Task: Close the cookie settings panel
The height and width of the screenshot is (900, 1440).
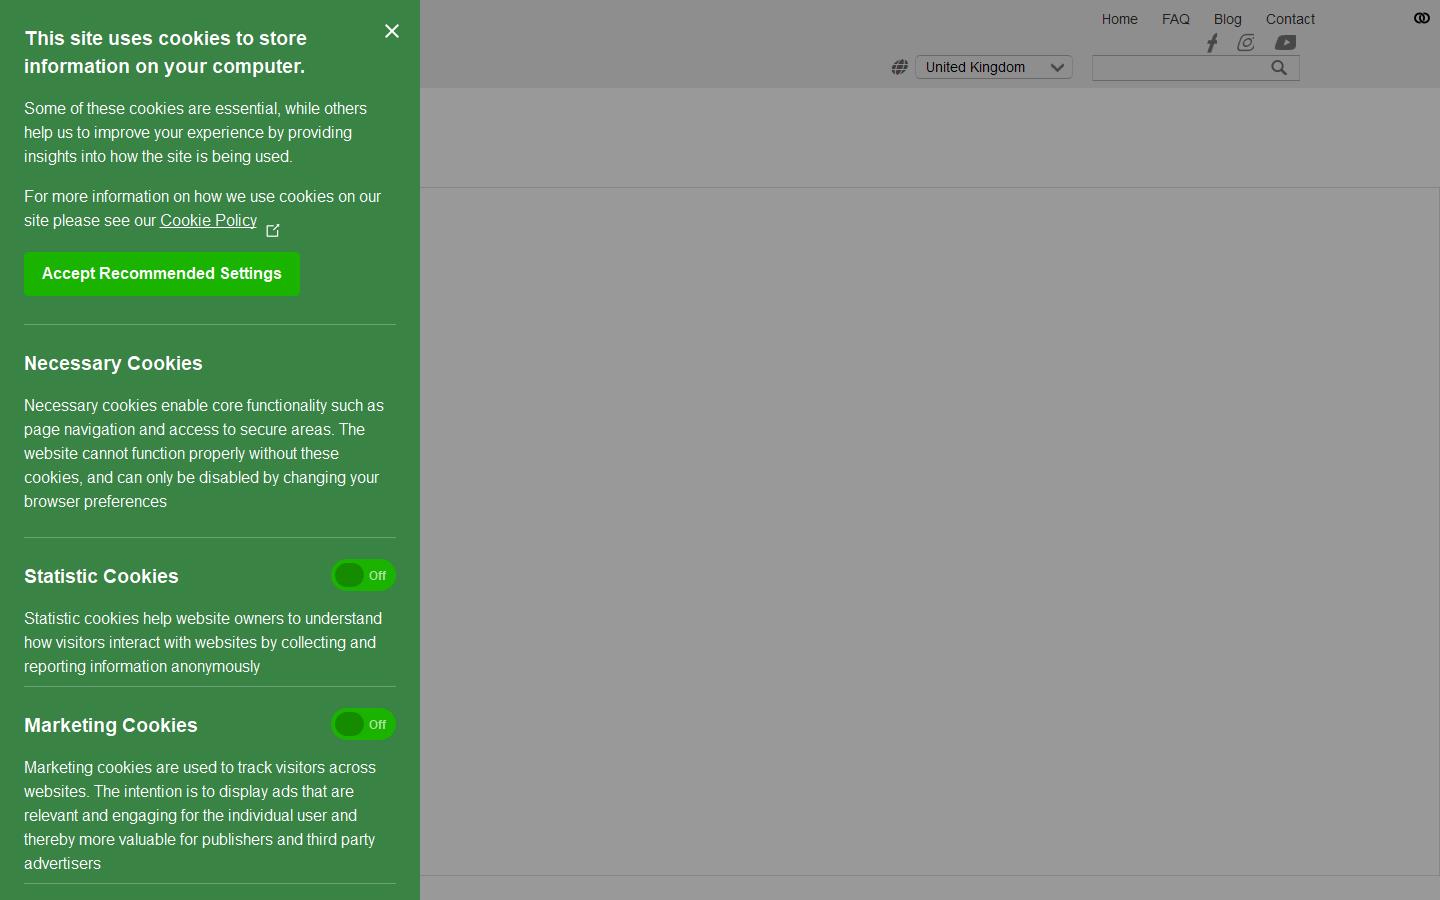Action: click(x=392, y=31)
